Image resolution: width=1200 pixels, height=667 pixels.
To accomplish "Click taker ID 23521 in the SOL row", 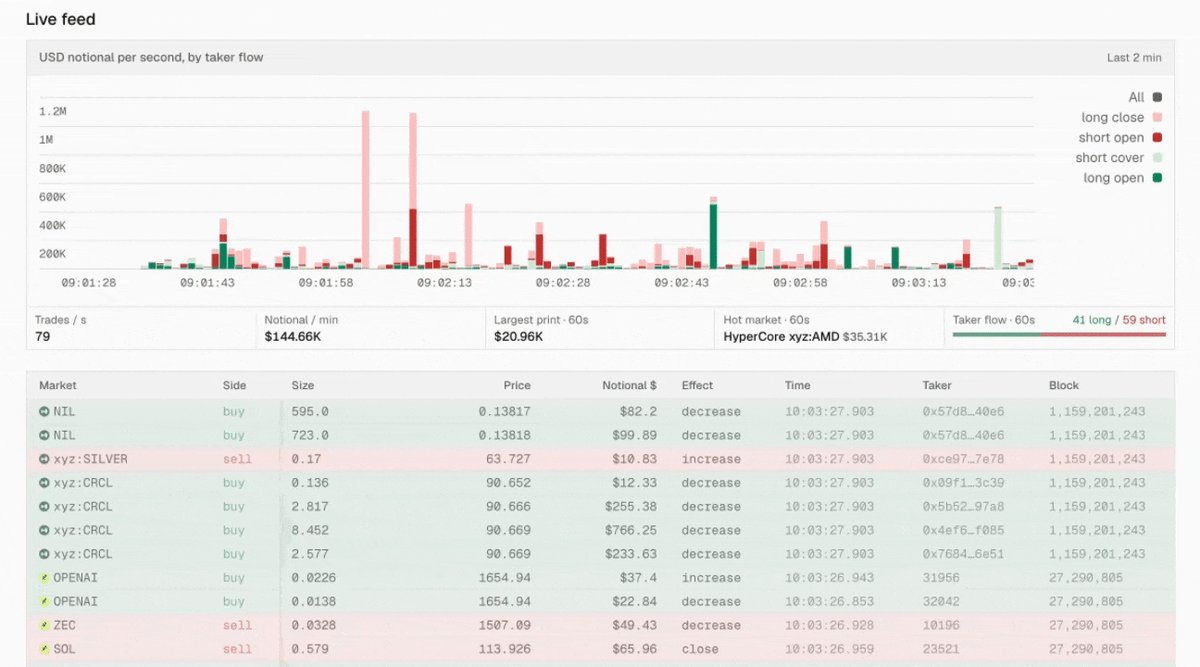I will [x=939, y=649].
